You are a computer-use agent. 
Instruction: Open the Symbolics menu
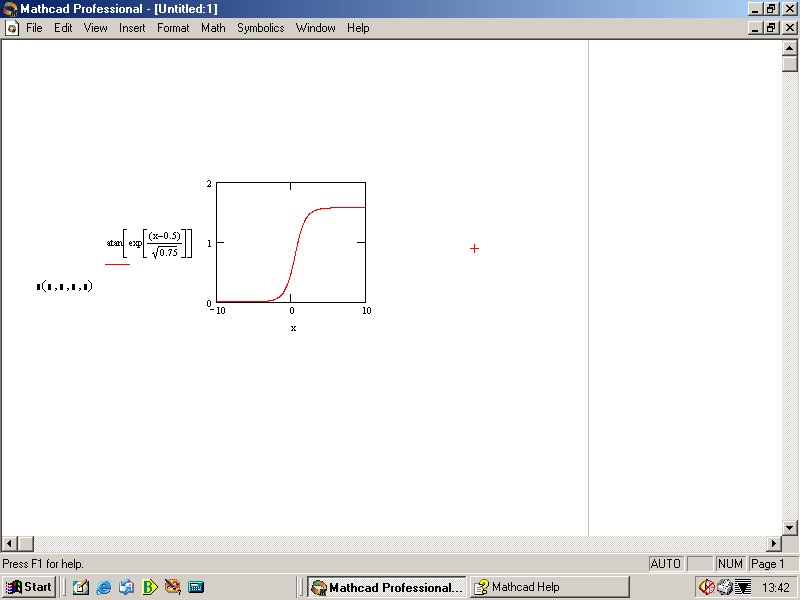point(260,28)
